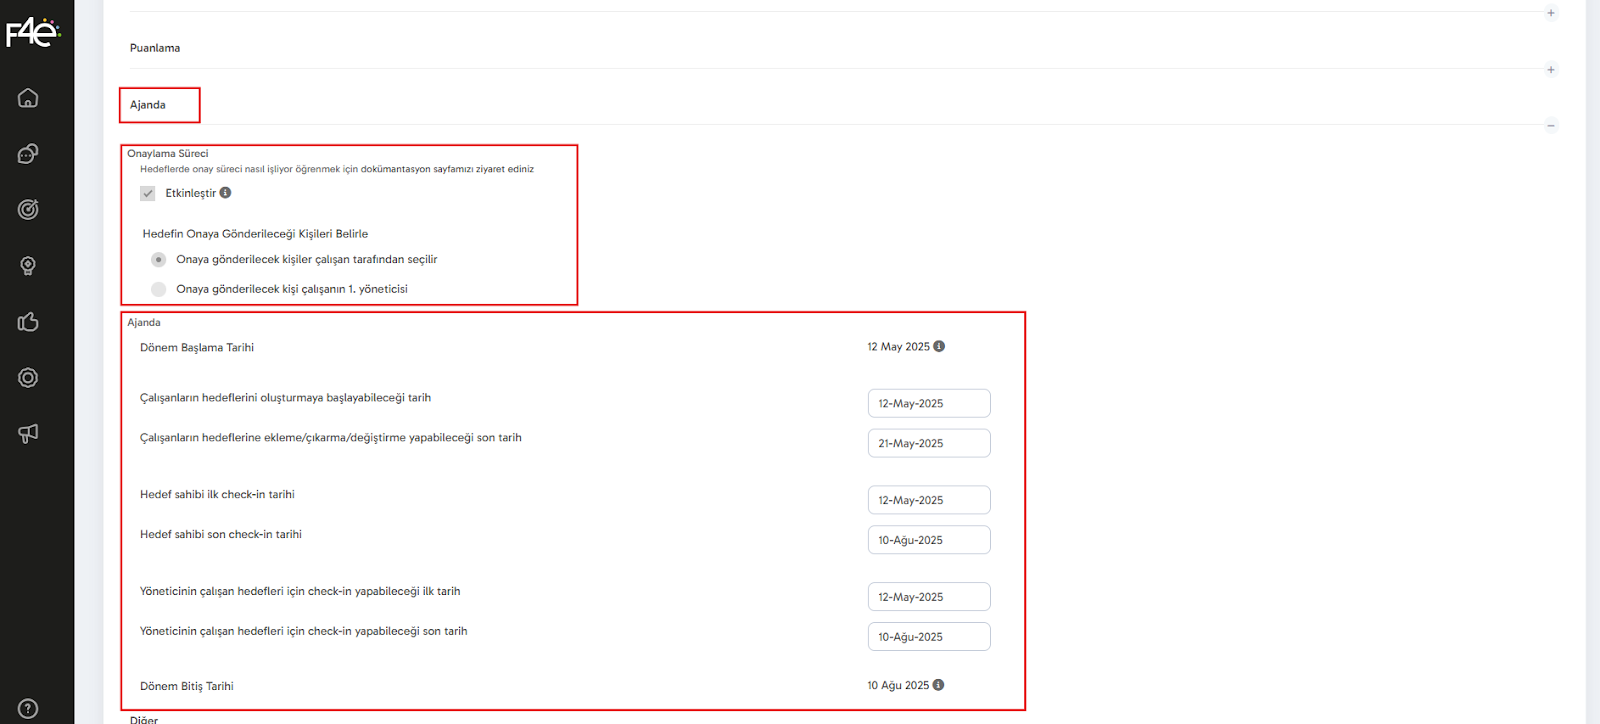1600x724 pixels.
Task: Toggle the Etkinleştir checkbox
Action: pos(148,194)
